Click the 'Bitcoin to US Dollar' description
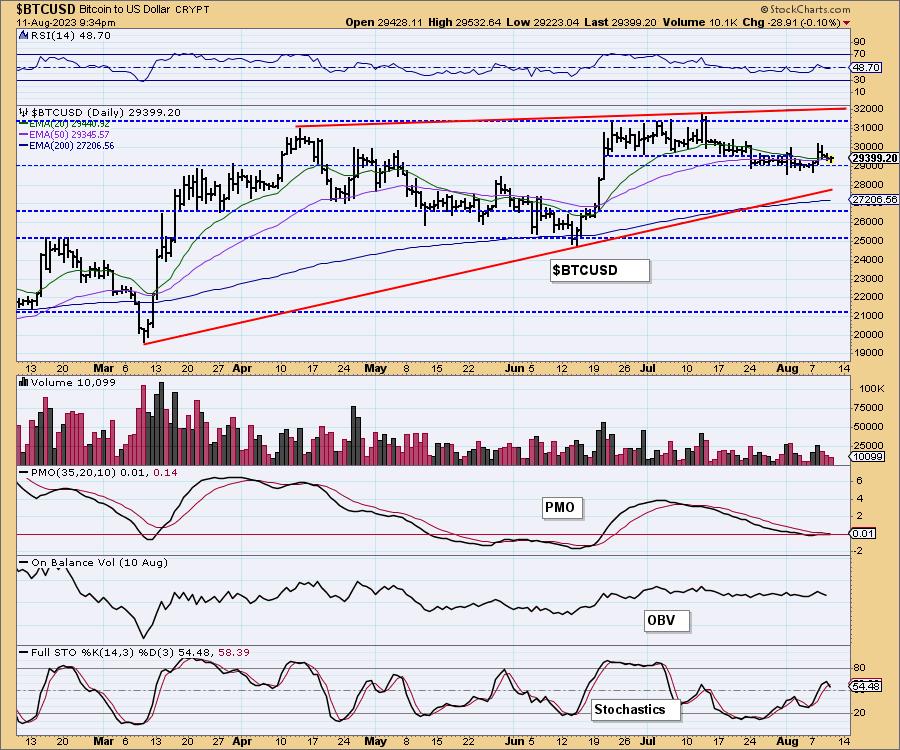 [x=125, y=10]
